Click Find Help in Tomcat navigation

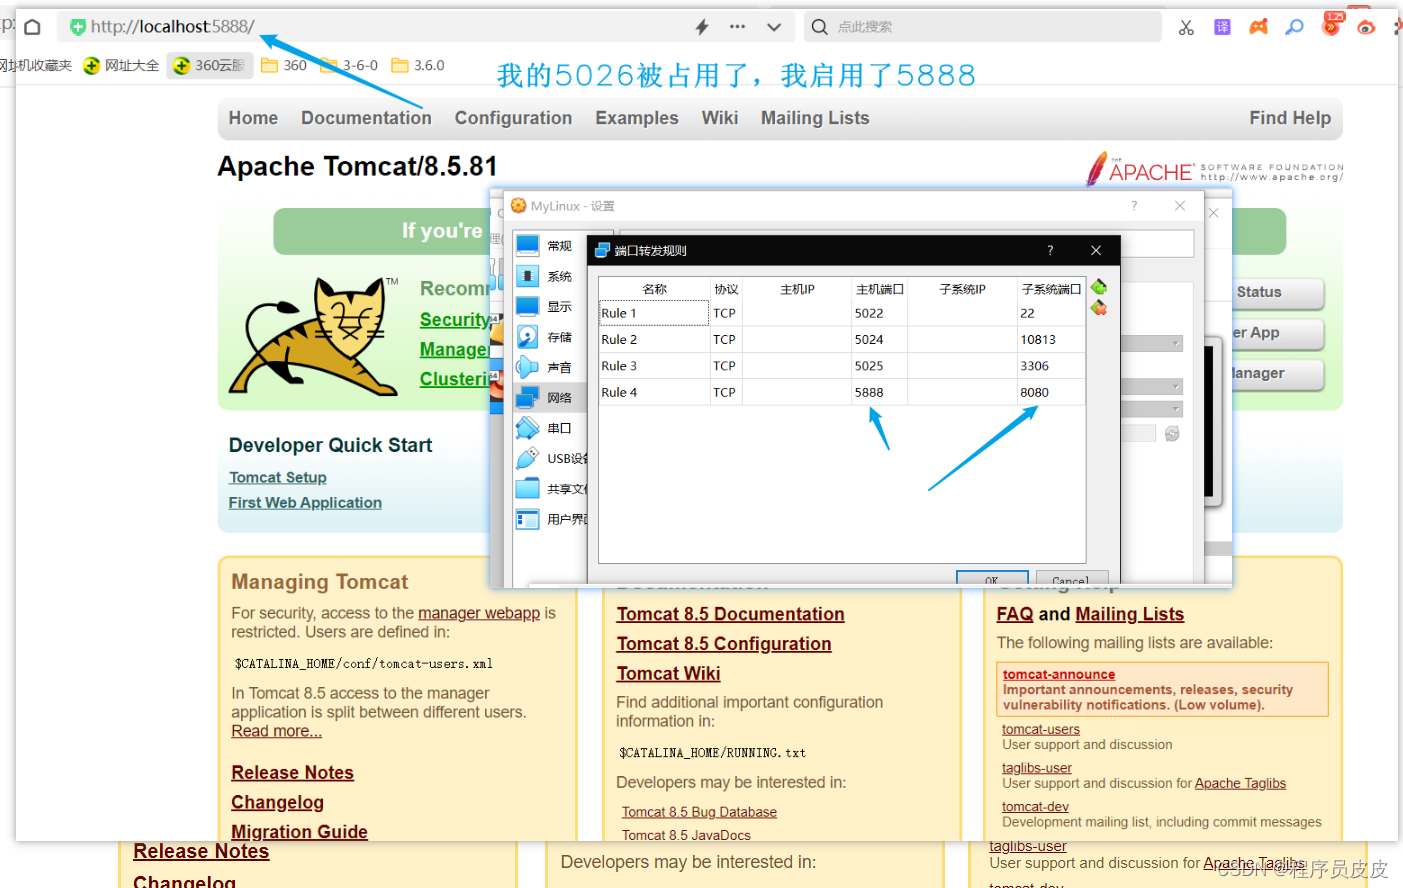pyautogui.click(x=1290, y=118)
